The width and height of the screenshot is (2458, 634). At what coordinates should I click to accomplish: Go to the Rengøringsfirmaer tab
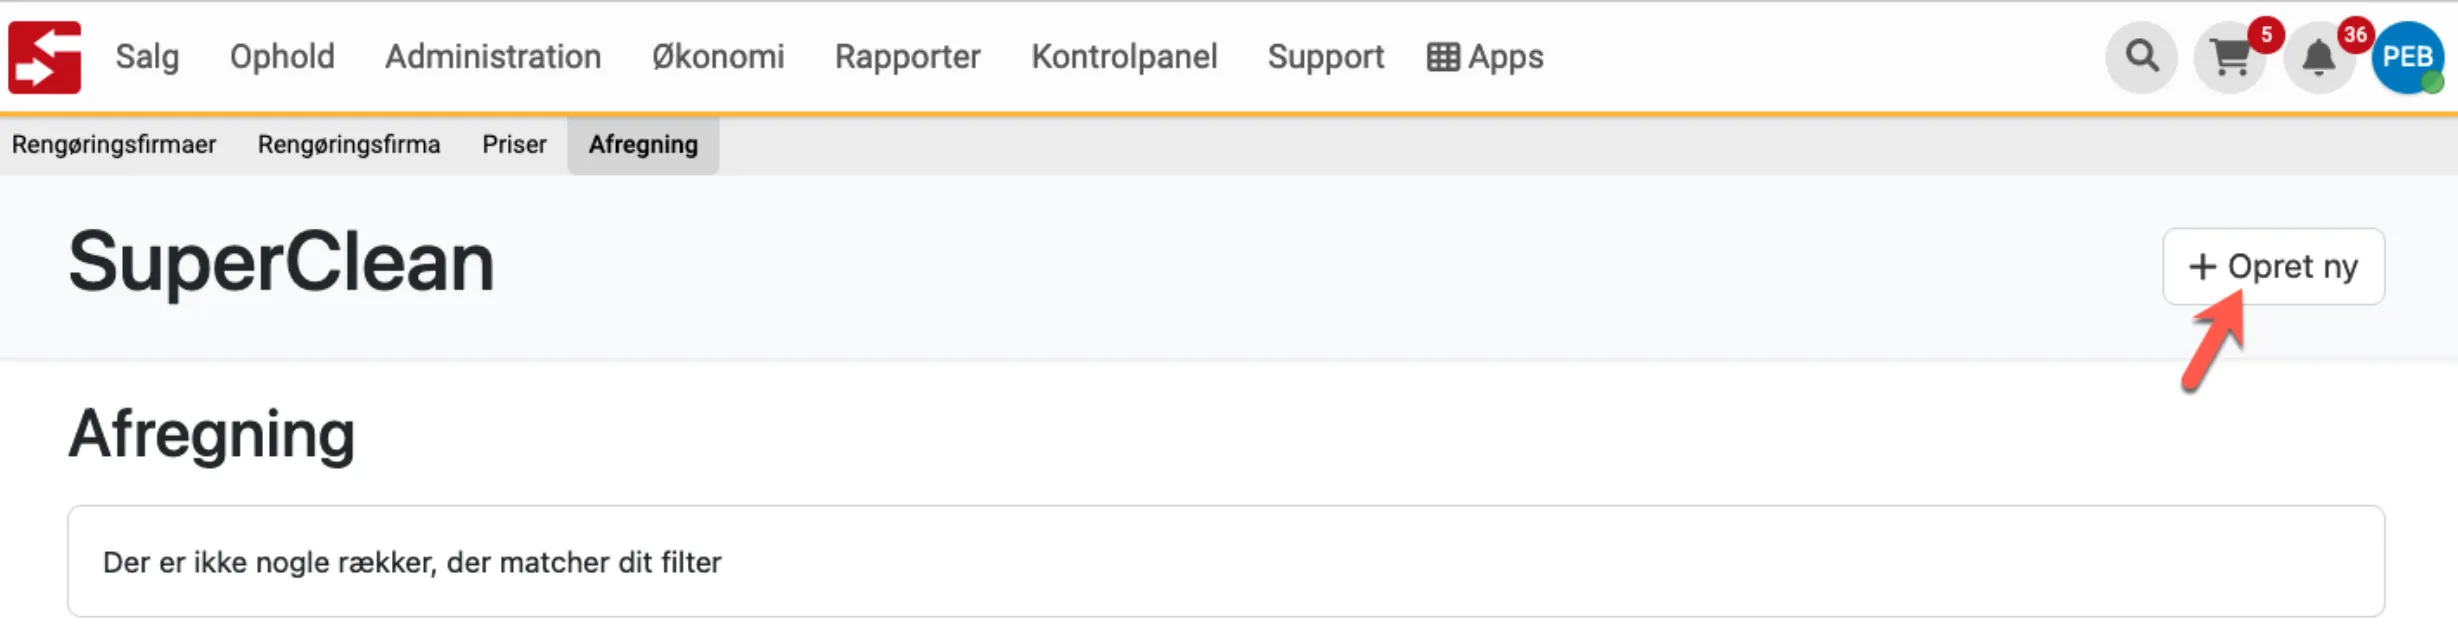(x=114, y=145)
